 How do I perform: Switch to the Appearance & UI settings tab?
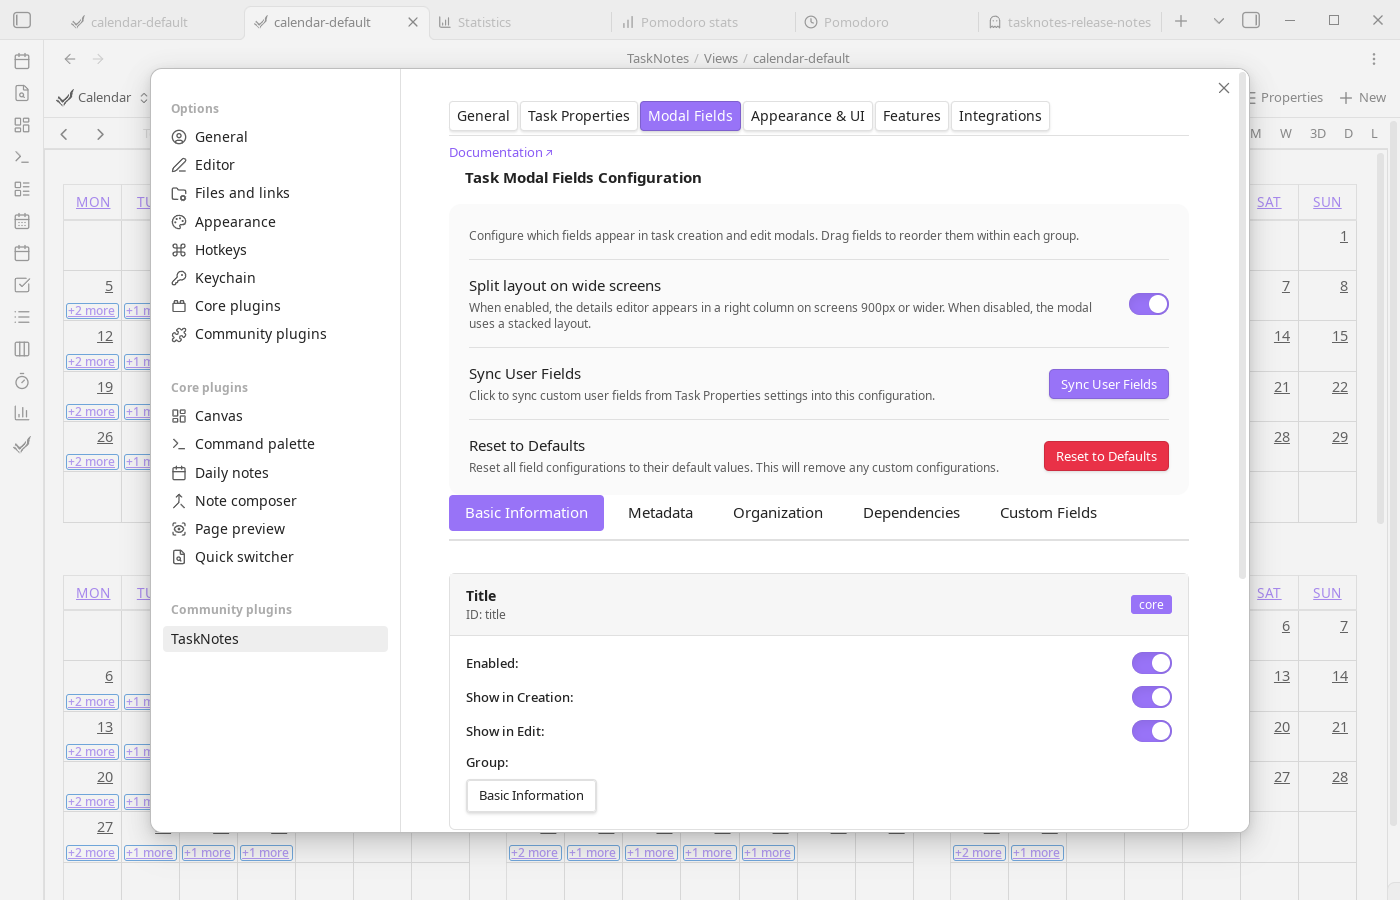pyautogui.click(x=808, y=116)
